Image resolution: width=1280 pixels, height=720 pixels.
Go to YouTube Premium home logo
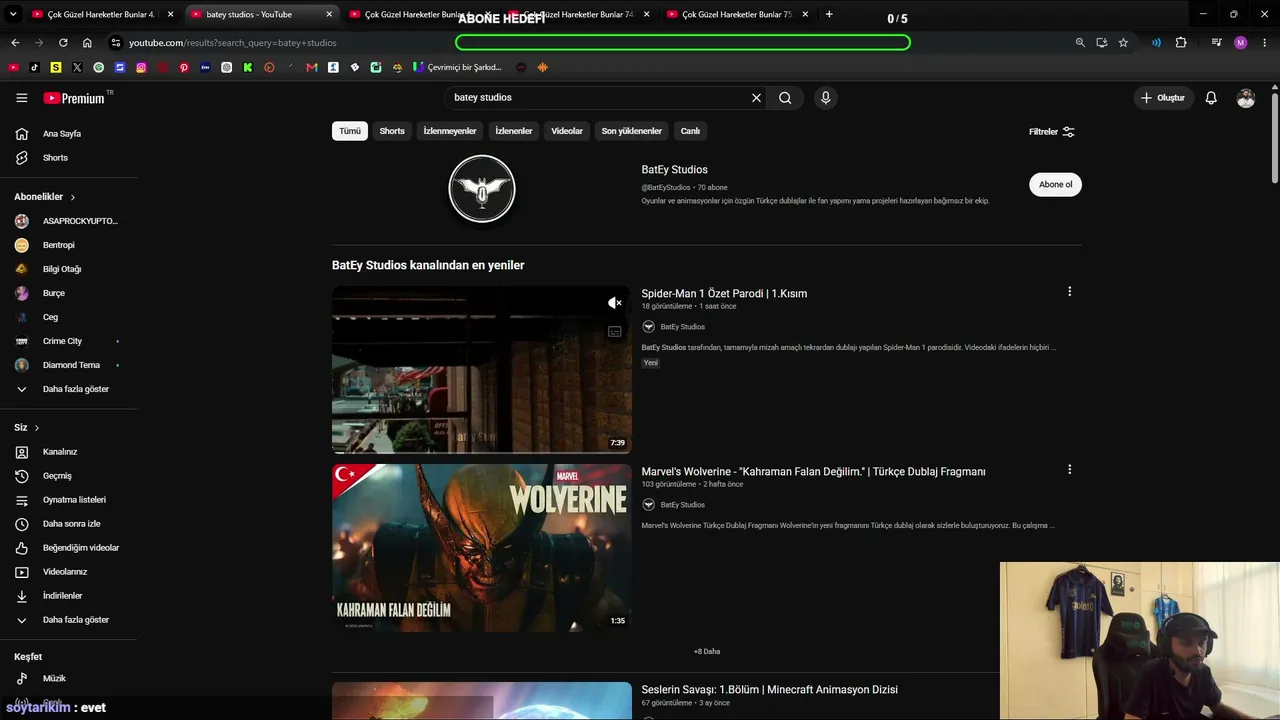point(75,98)
